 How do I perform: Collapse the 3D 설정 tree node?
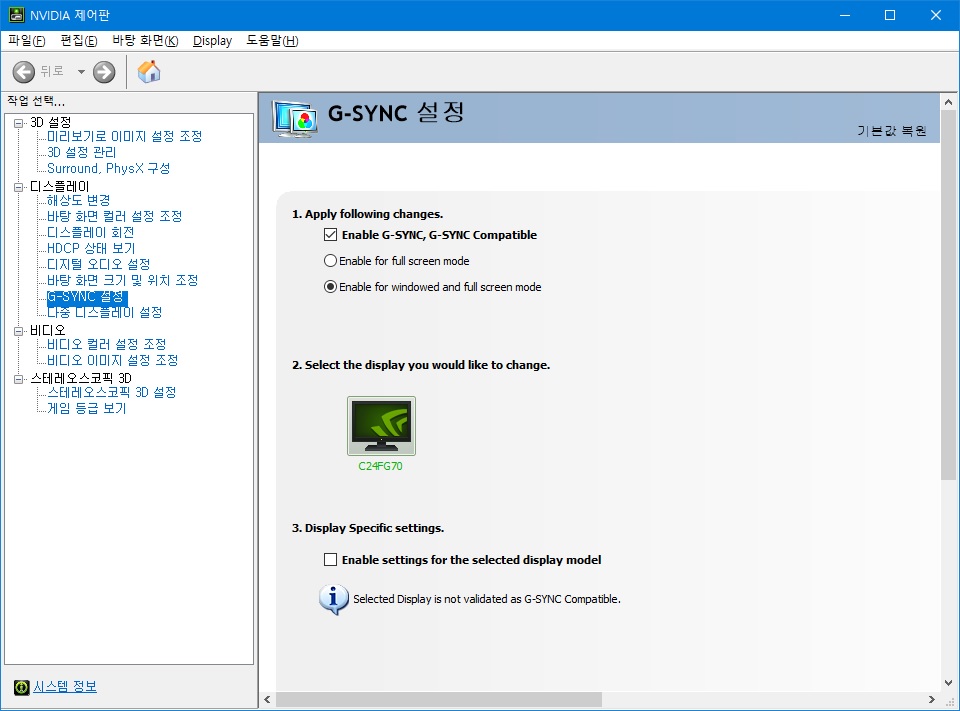click(x=18, y=122)
